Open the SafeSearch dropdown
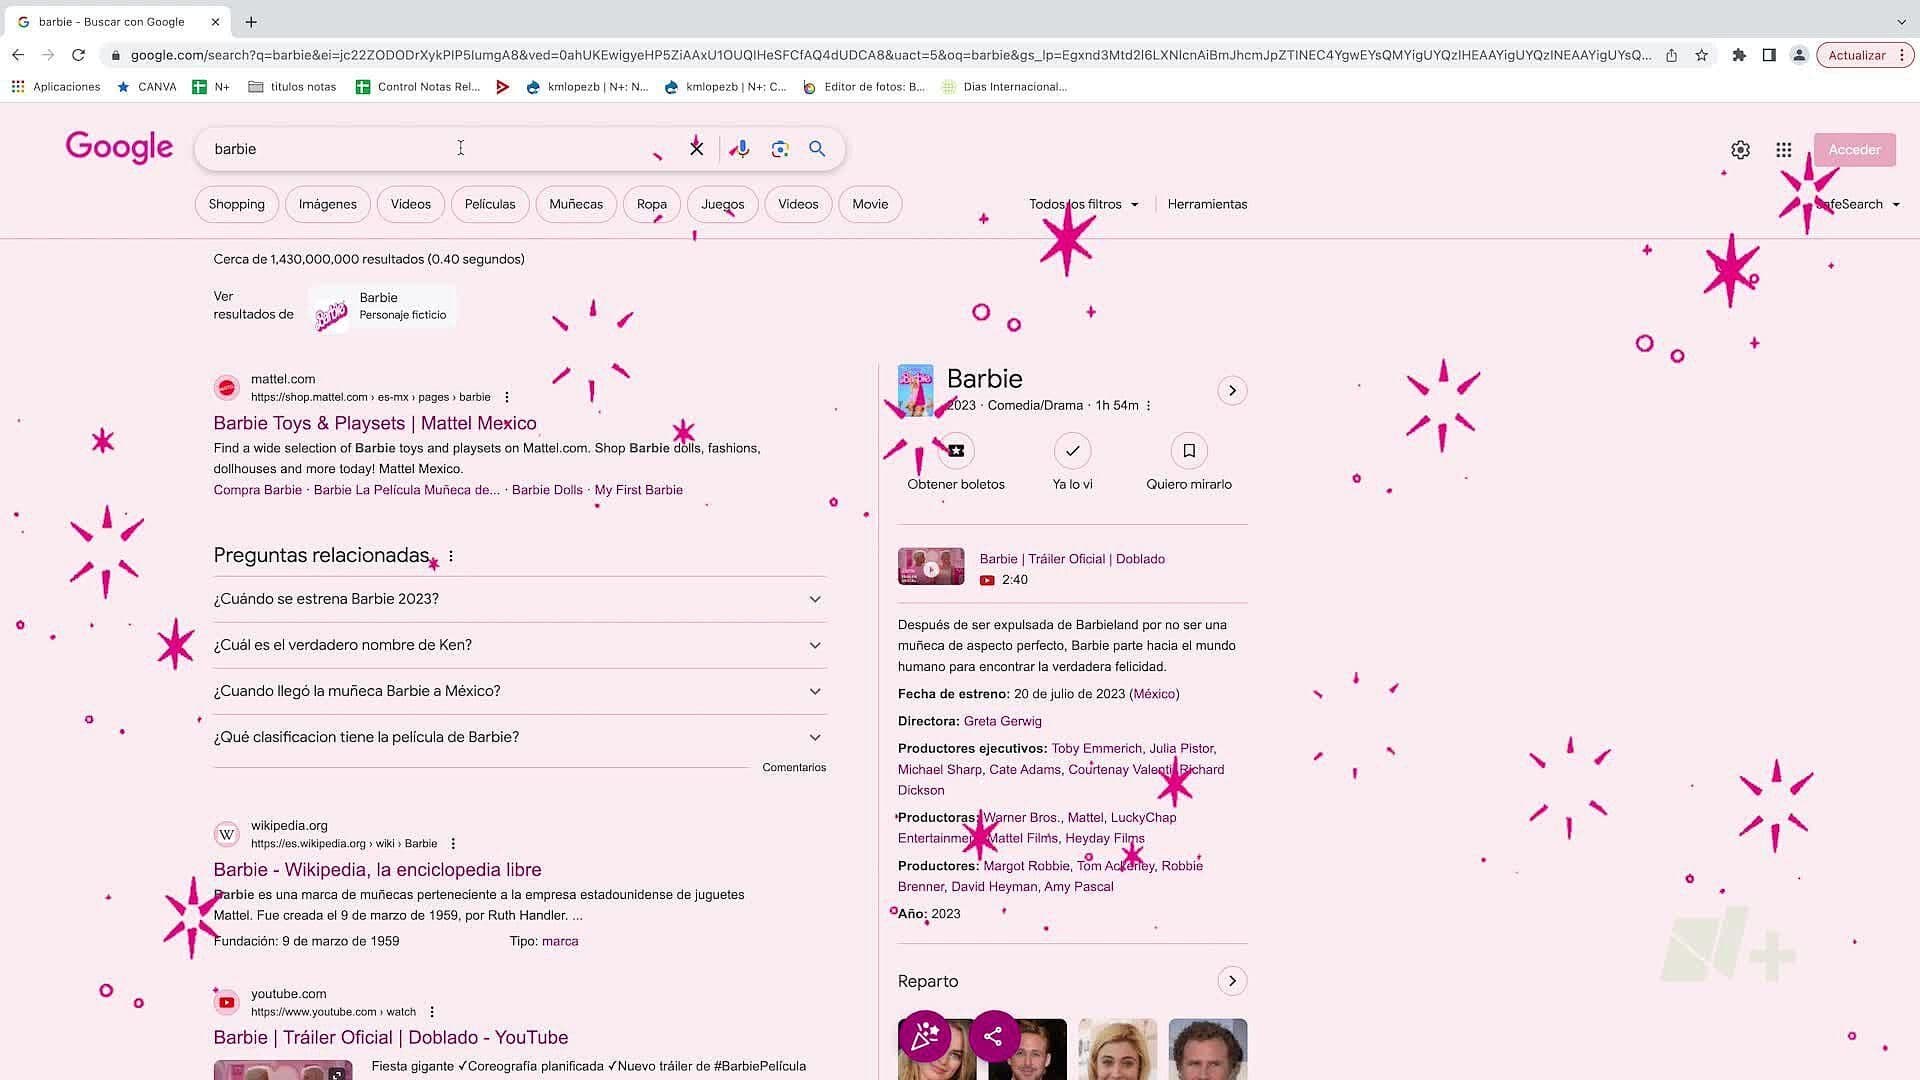This screenshot has height=1080, width=1920. [1857, 204]
